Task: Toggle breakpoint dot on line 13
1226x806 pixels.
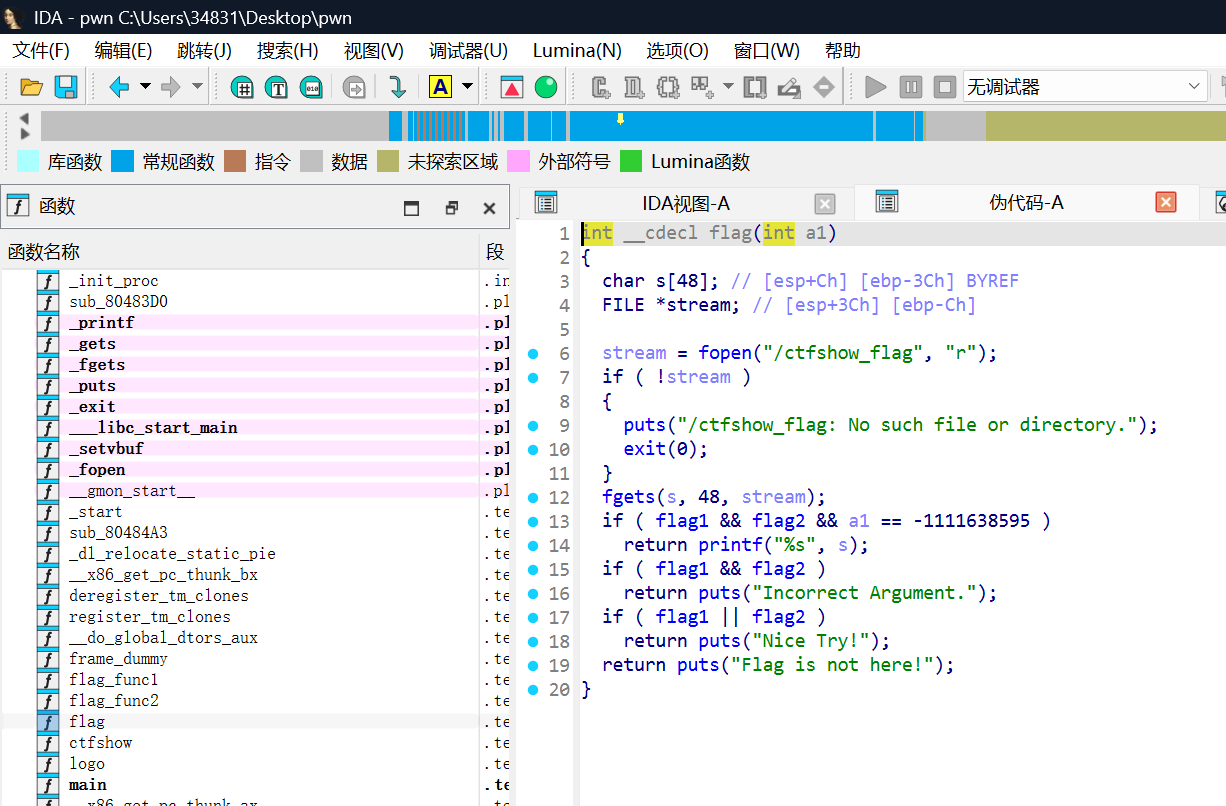Action: tap(533, 521)
